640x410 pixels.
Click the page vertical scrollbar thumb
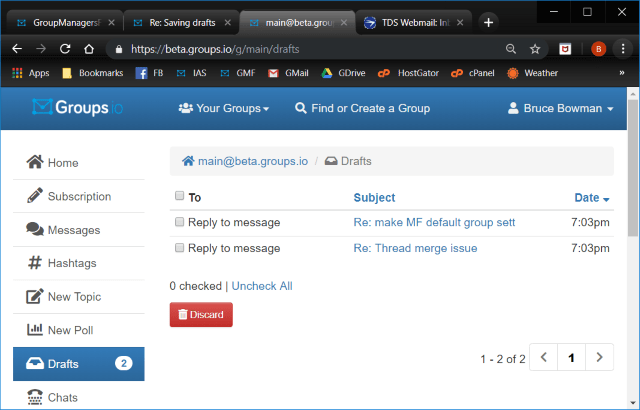(633, 168)
